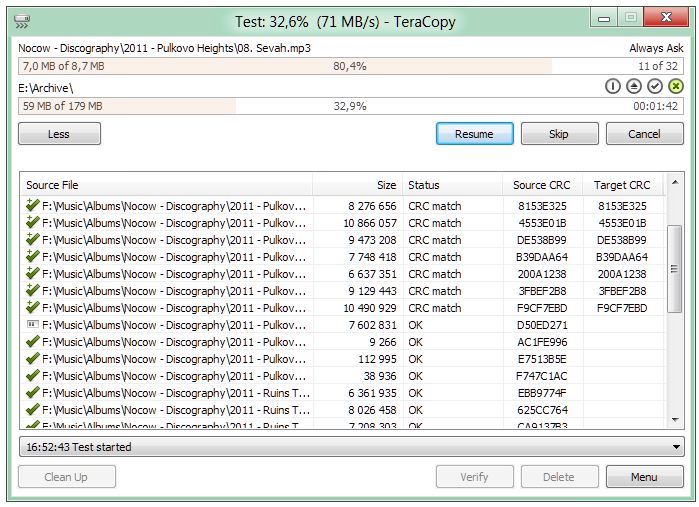Click the greyed-out Verify button
Image resolution: width=699 pixels, height=507 pixels.
475,477
